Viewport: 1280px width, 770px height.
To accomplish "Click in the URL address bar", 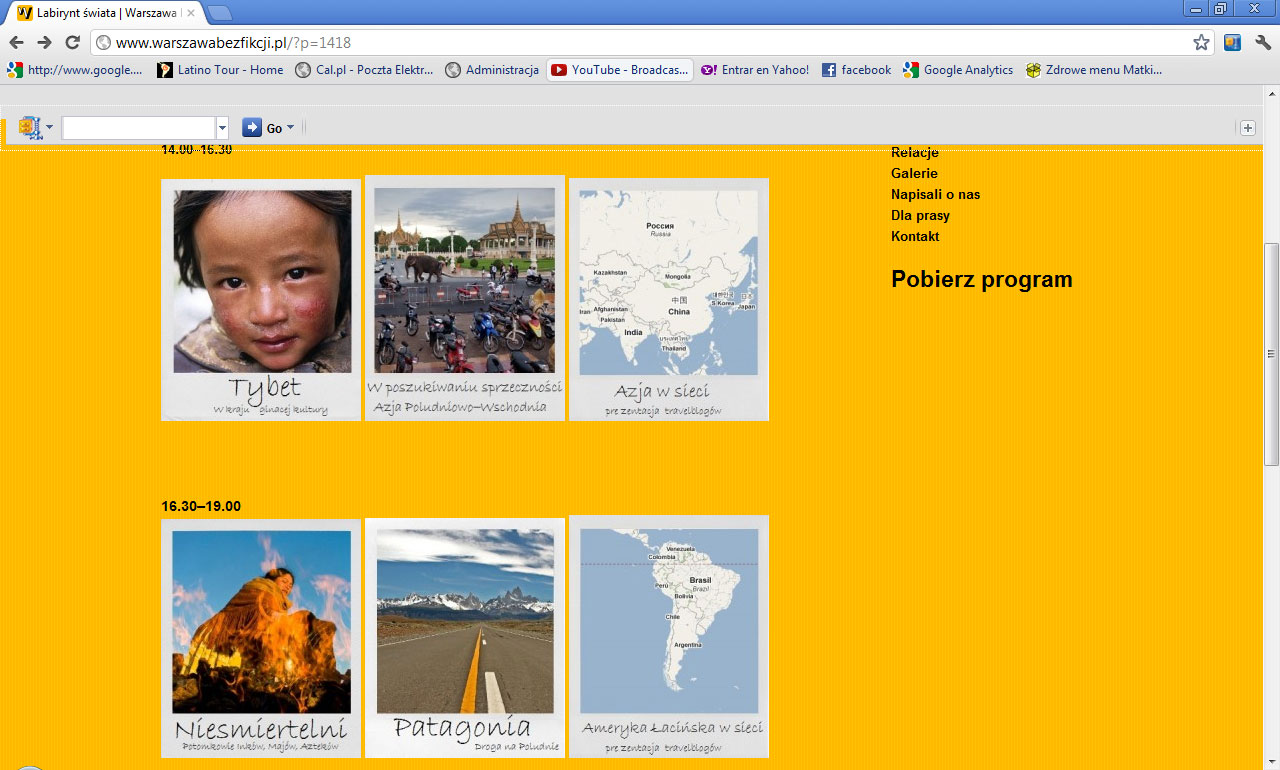I will point(640,42).
